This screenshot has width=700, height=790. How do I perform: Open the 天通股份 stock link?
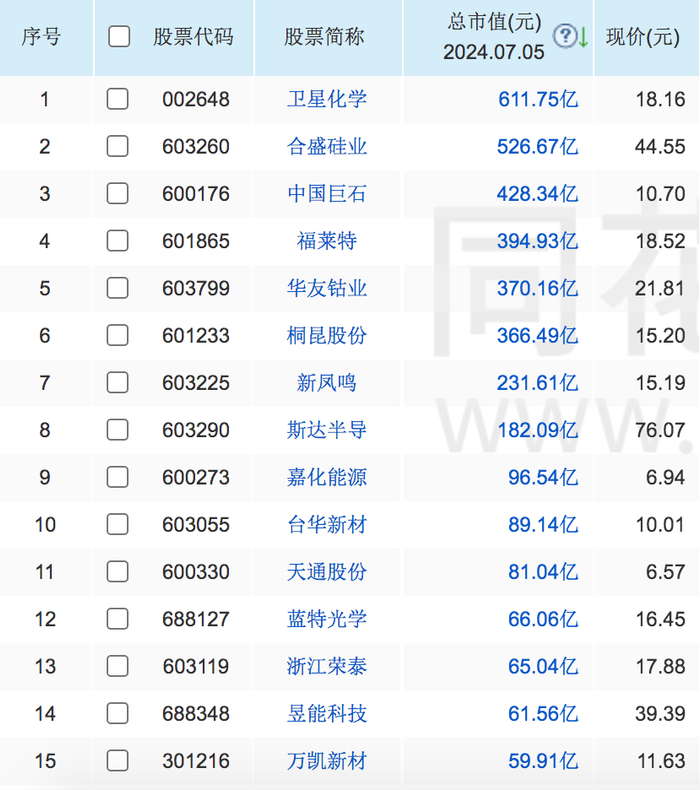click(x=327, y=572)
